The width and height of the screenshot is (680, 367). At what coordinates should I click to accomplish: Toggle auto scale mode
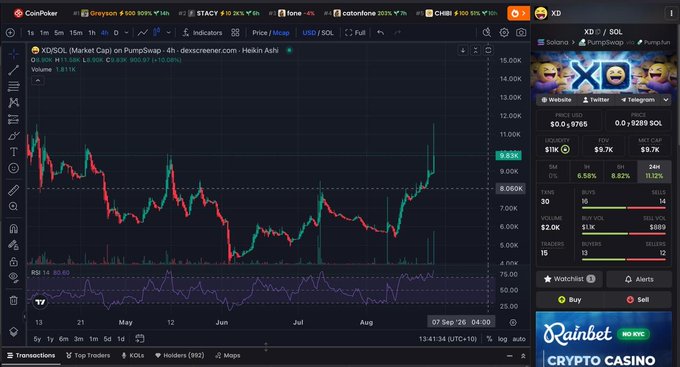519,339
